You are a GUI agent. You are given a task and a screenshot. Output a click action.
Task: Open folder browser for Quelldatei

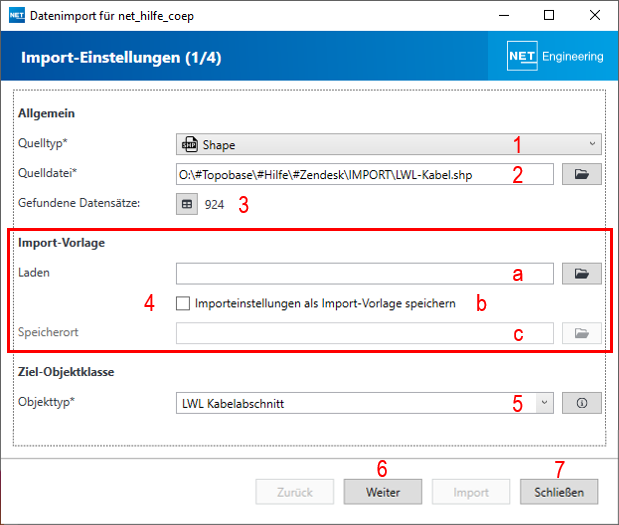[581, 174]
